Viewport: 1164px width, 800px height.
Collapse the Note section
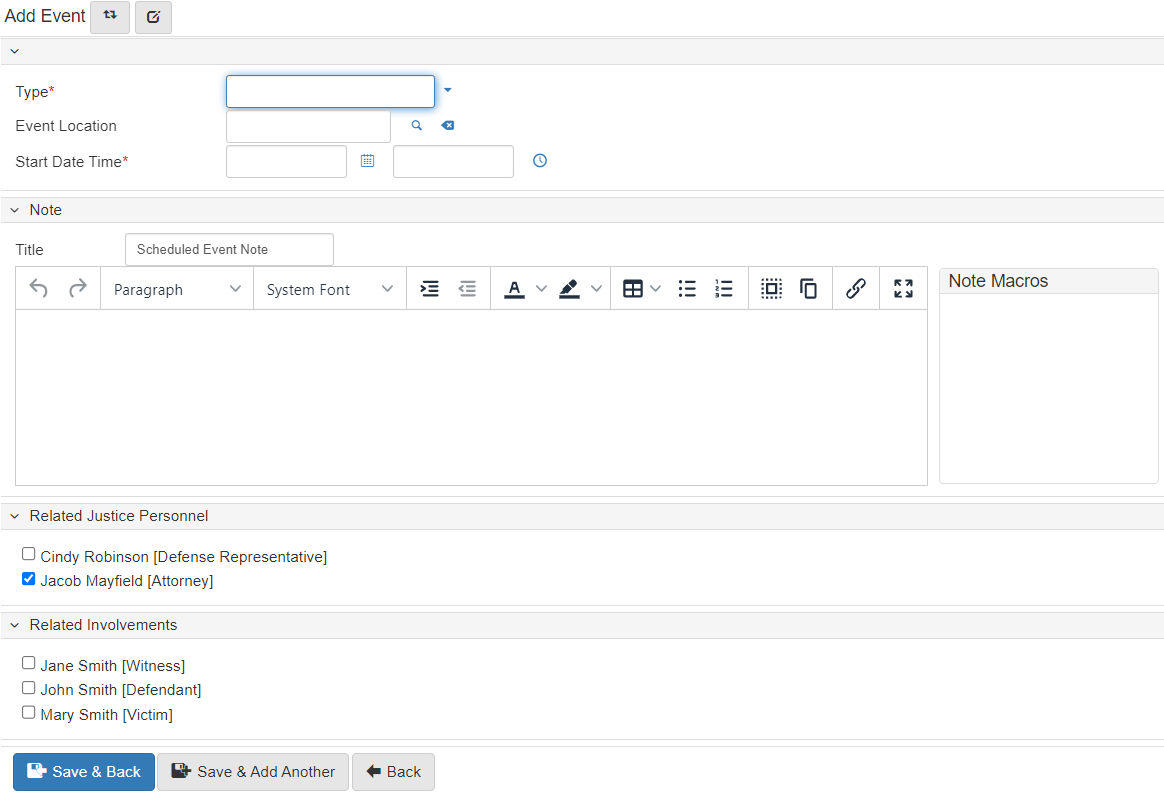tap(14, 209)
